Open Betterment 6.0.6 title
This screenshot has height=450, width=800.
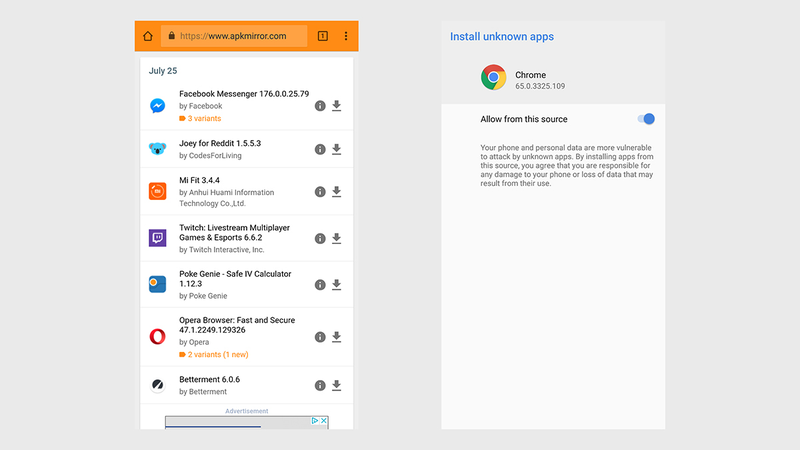(x=210, y=380)
